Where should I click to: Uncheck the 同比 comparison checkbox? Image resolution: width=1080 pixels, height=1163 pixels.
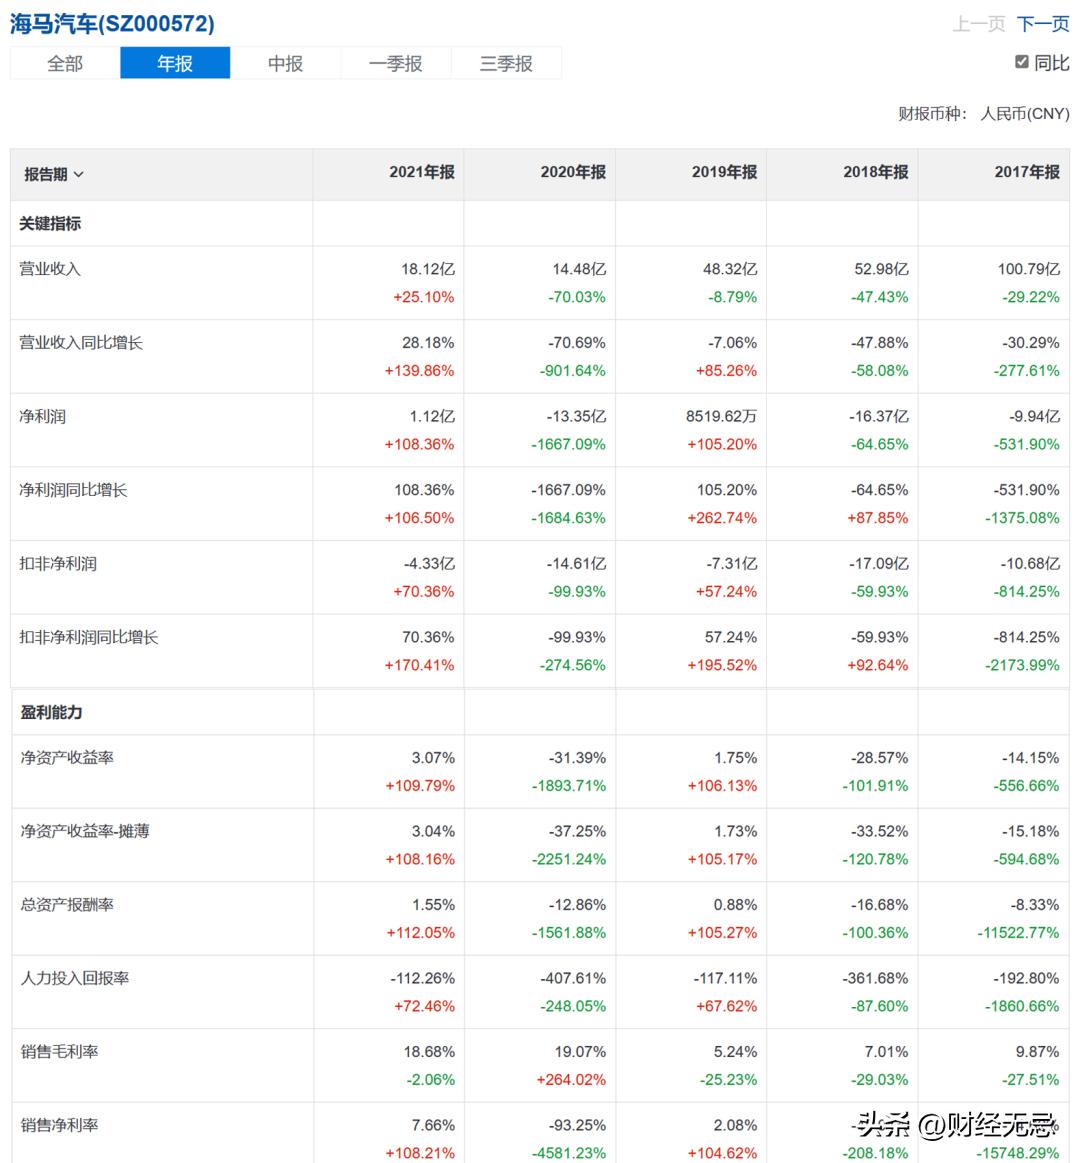click(x=1021, y=60)
